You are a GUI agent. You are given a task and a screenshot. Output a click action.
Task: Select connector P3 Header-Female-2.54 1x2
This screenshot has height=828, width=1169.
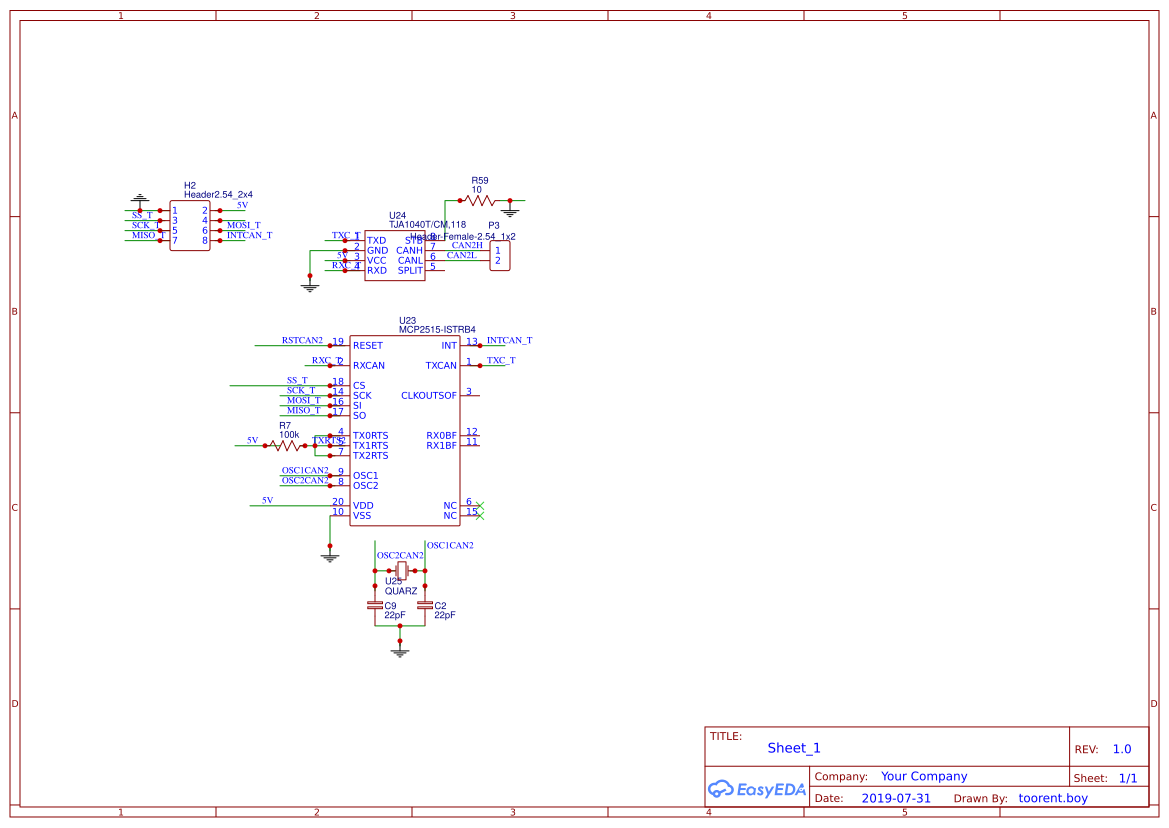500,255
